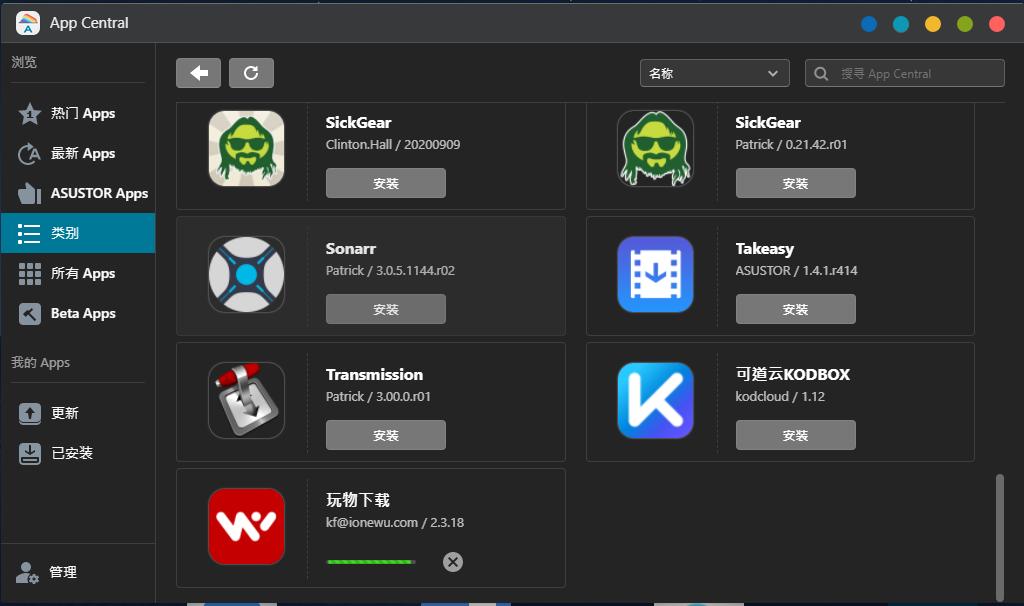Open the Beta Apps section
The width and height of the screenshot is (1024, 606).
pyautogui.click(x=83, y=313)
